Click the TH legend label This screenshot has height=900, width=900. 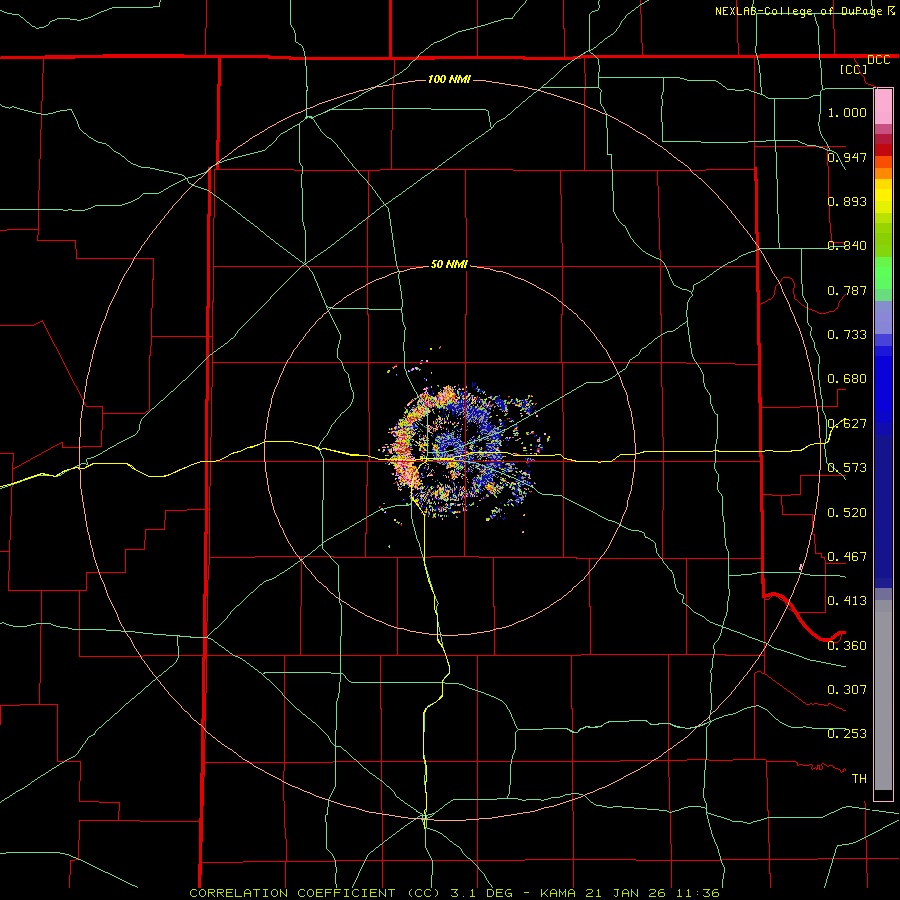point(859,779)
